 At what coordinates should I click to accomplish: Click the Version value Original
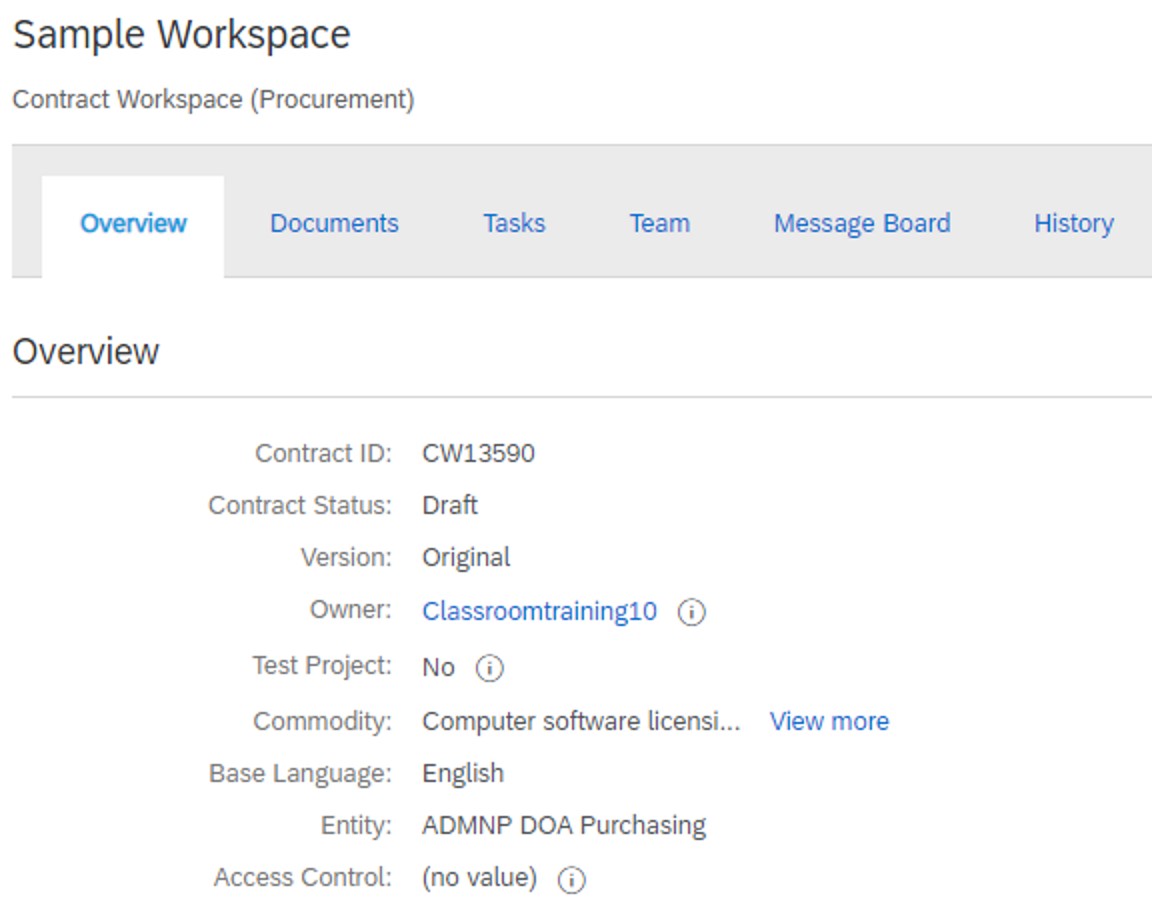(466, 558)
